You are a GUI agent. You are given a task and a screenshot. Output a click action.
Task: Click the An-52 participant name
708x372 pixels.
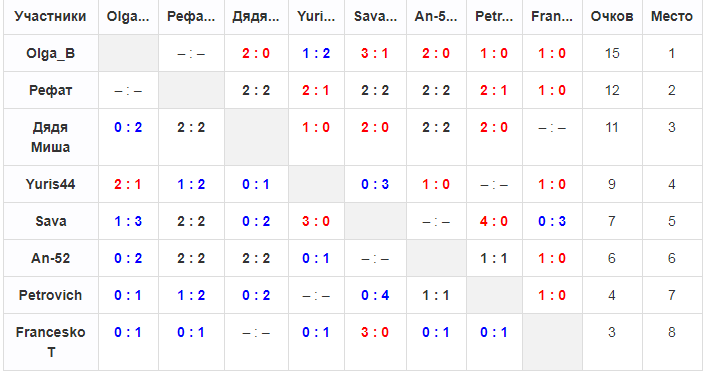pyautogui.click(x=50, y=258)
